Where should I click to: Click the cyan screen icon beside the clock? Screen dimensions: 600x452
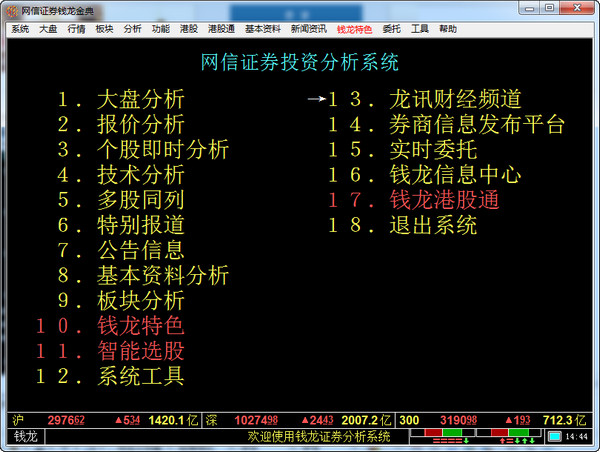554,436
